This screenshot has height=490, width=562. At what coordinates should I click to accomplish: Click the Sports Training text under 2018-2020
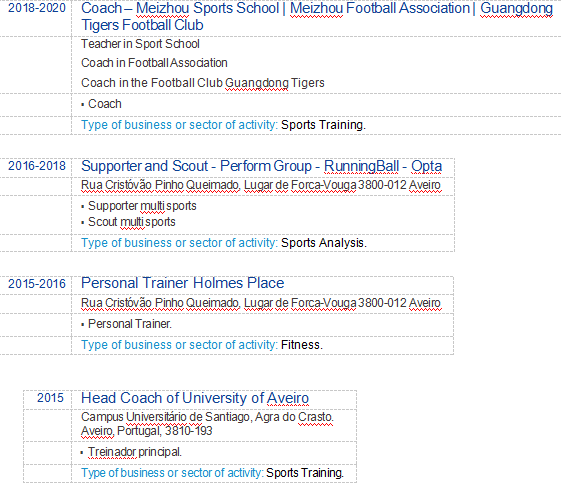pos(323,125)
